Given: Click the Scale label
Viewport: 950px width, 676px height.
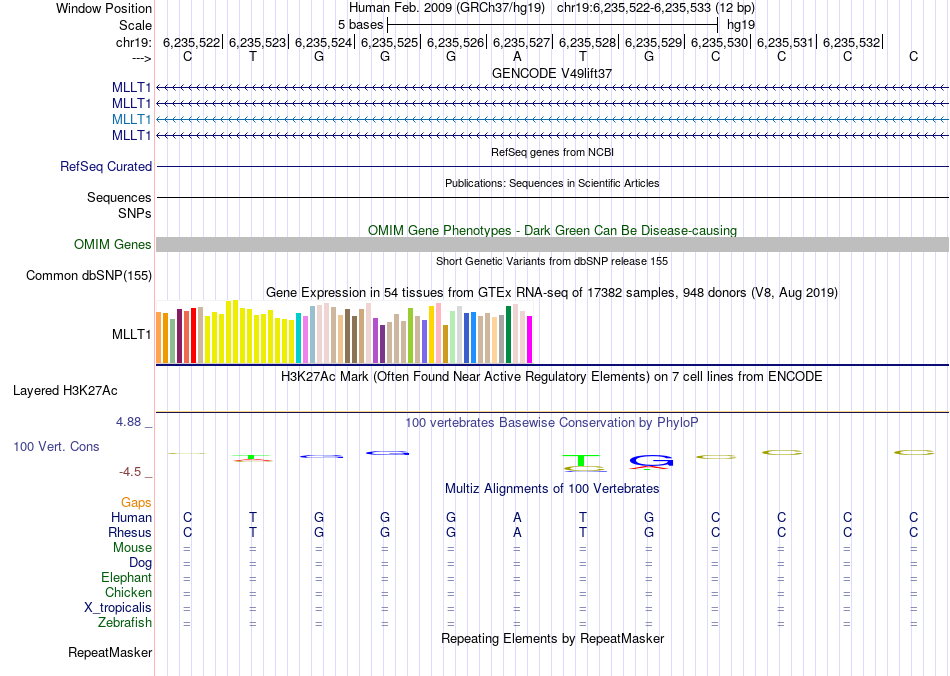Looking at the screenshot, I should point(135,25).
